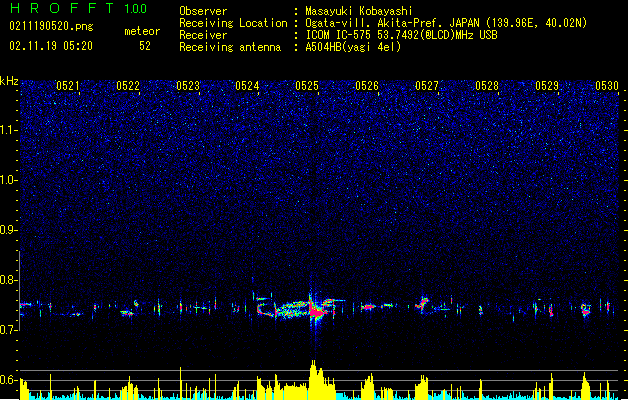Click the 0529 time marker

click(x=547, y=86)
